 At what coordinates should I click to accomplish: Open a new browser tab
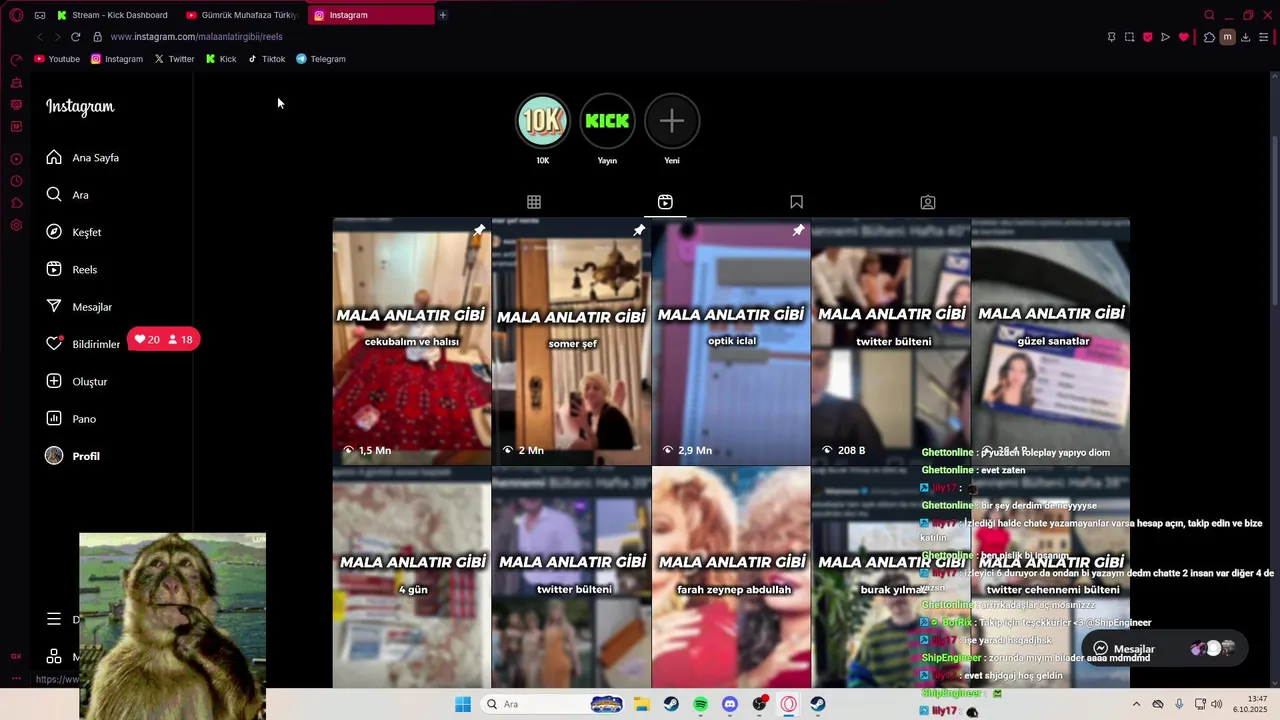tap(443, 15)
